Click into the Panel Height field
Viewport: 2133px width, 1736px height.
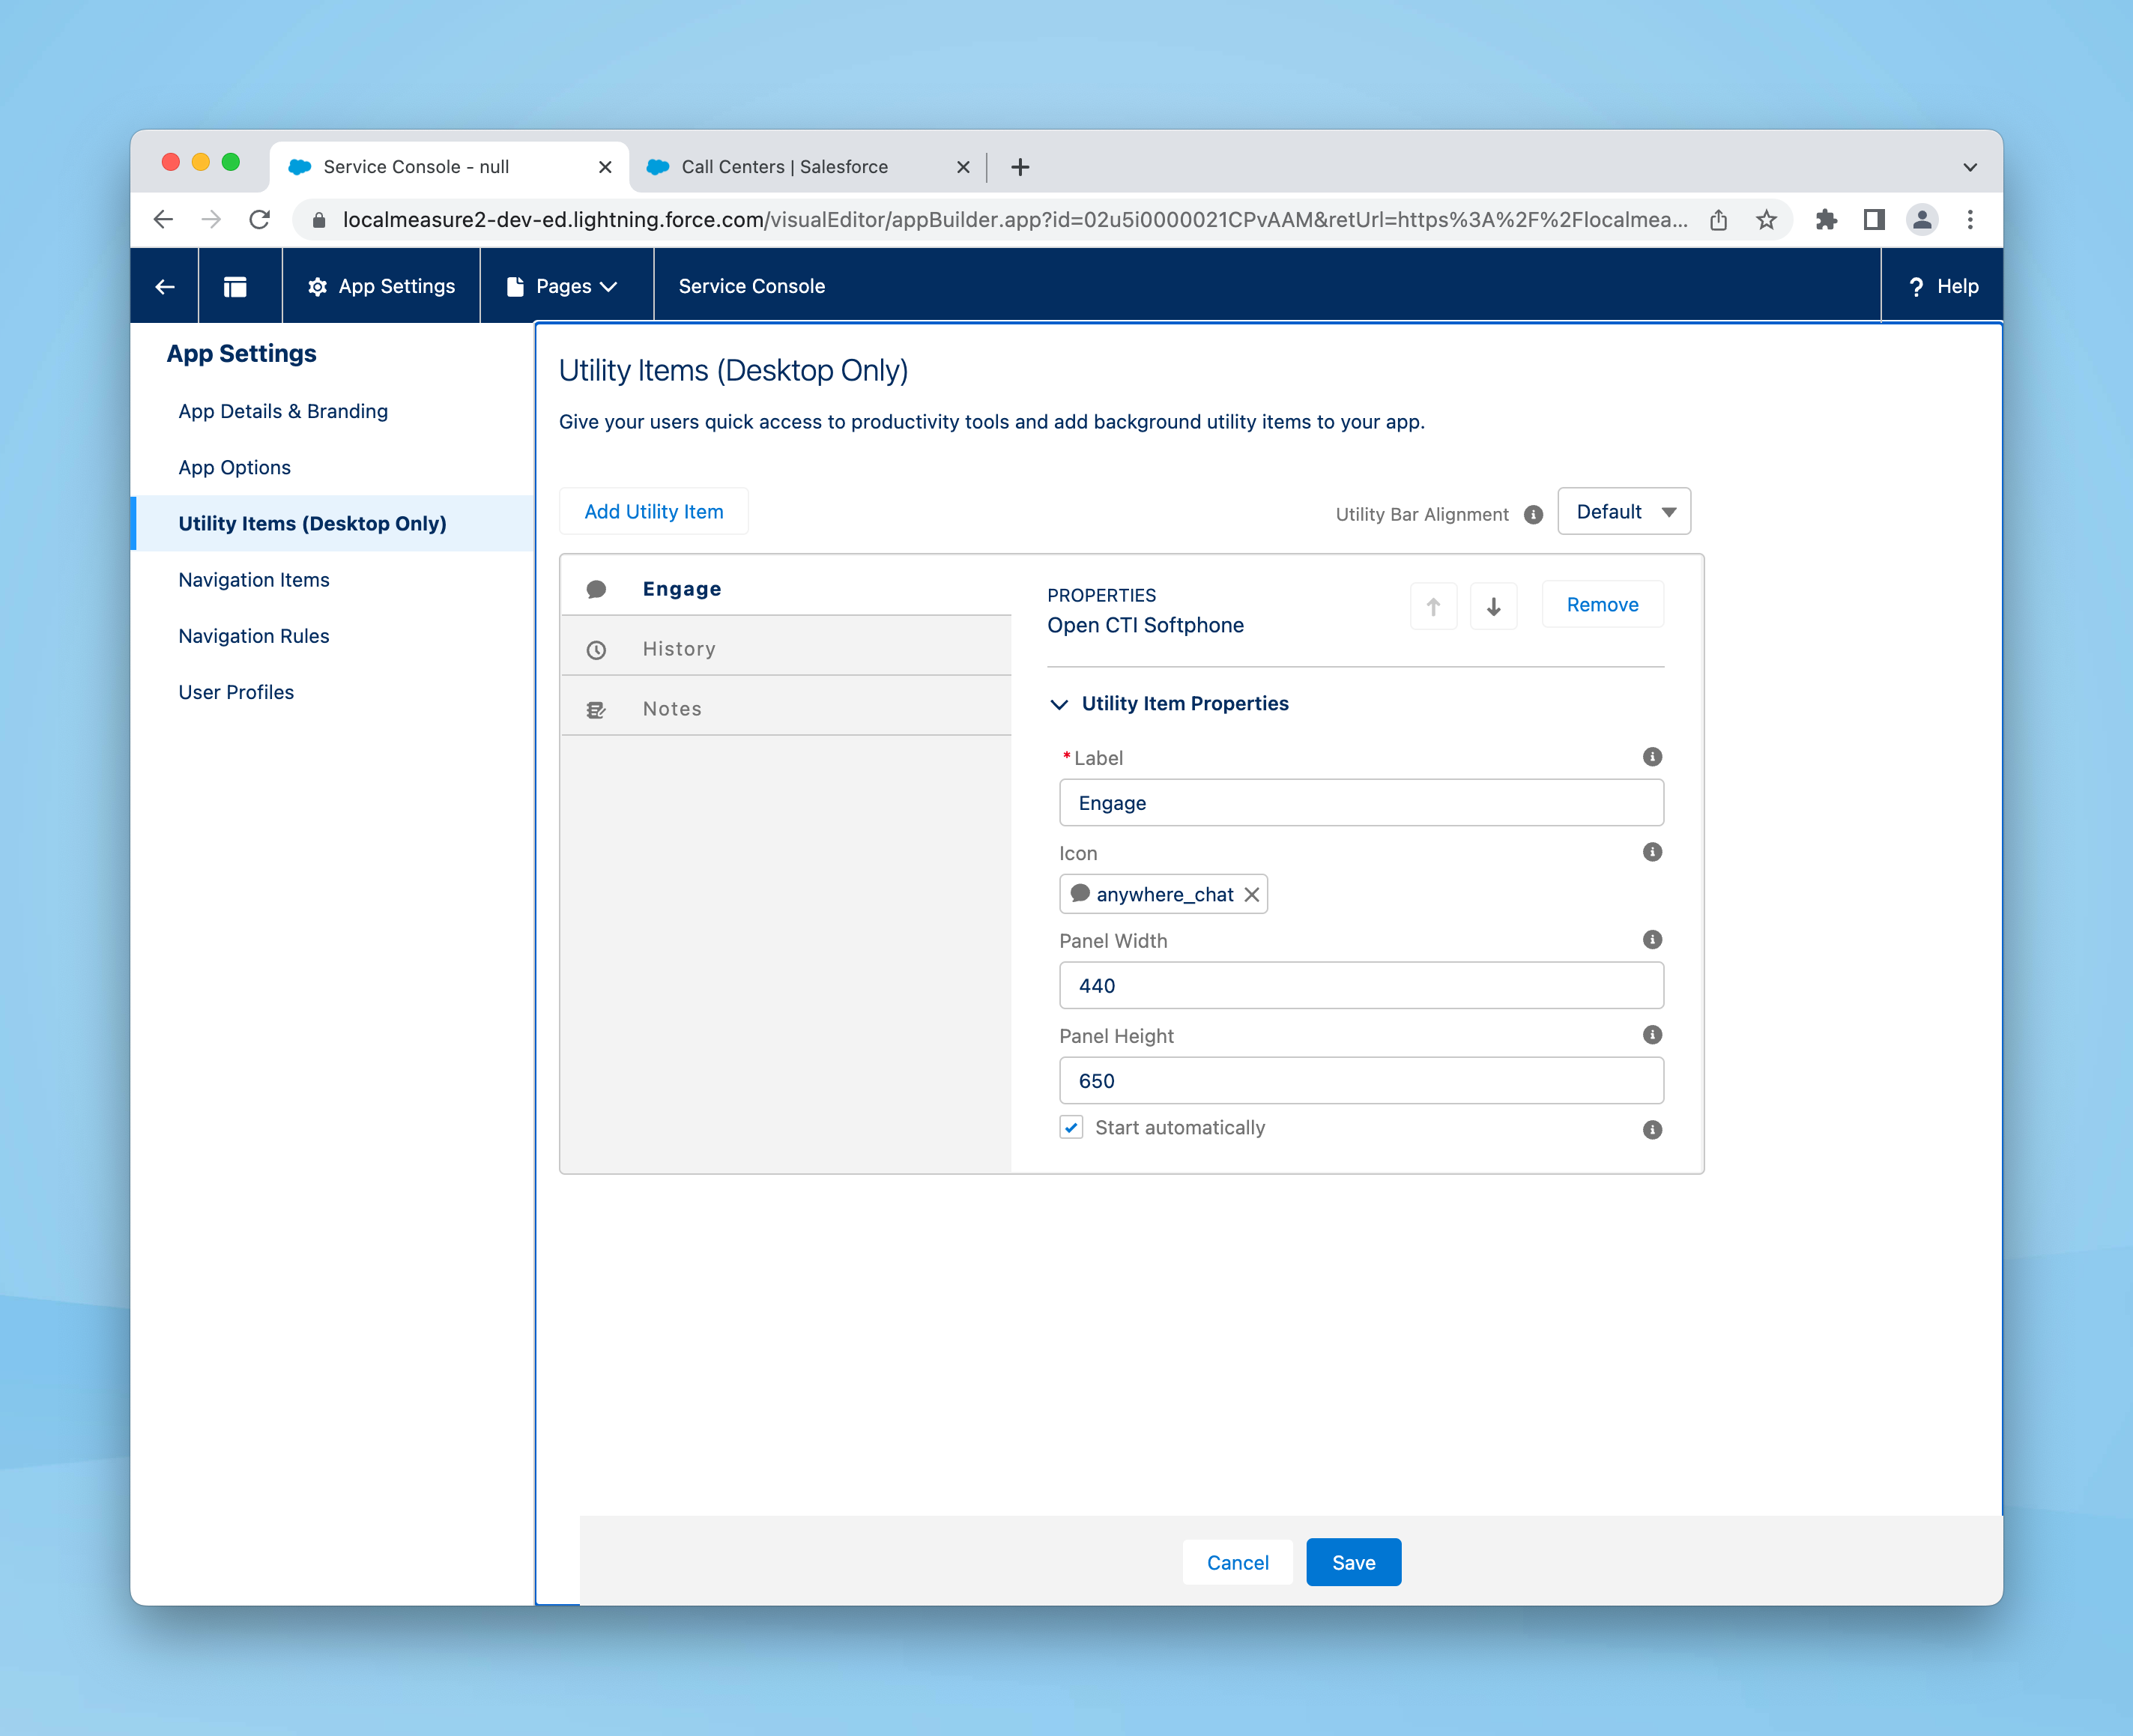[1360, 1081]
